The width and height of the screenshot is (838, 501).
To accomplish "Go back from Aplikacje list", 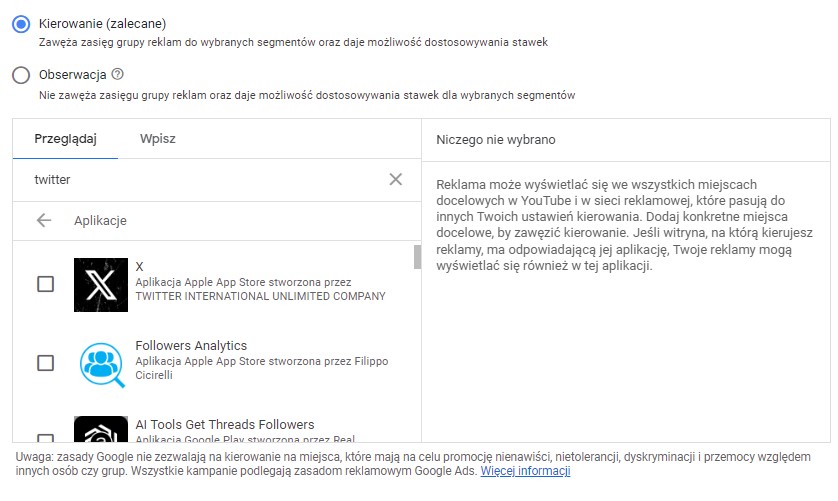I will click(x=44, y=220).
